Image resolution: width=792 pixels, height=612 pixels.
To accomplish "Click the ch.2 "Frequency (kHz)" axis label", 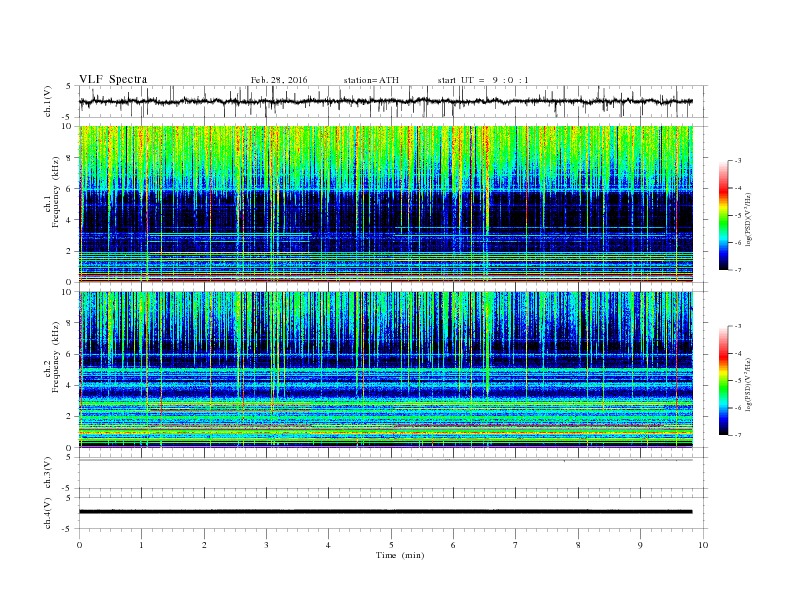I will point(56,357).
